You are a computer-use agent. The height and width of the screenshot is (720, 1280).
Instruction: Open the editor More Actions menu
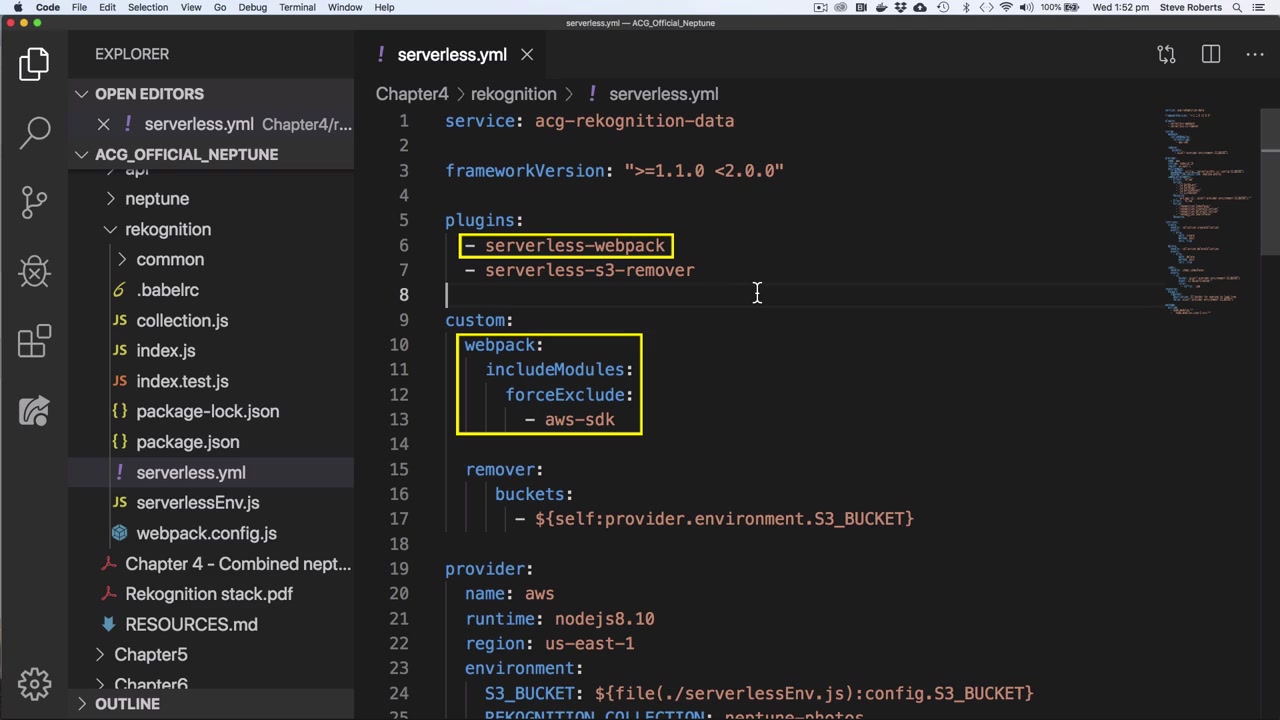[1255, 54]
